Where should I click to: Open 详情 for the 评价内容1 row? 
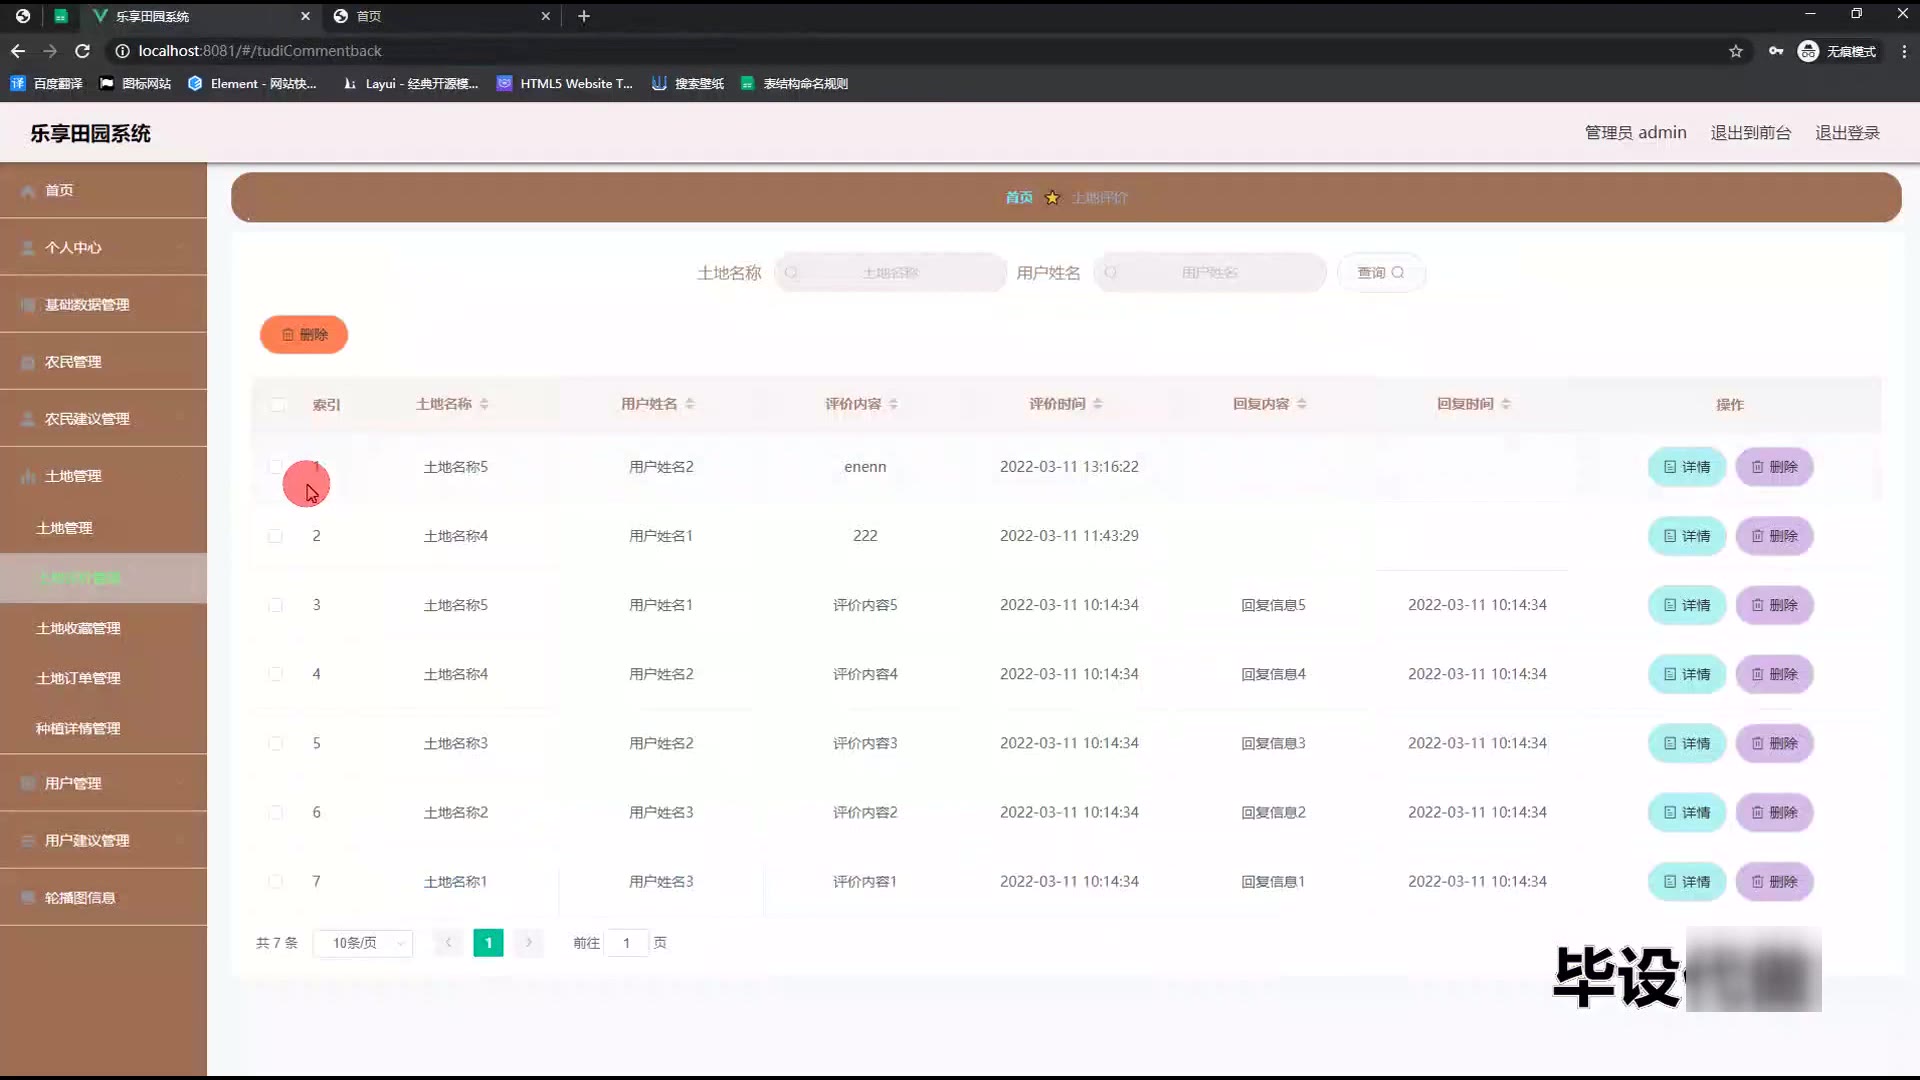tap(1687, 881)
